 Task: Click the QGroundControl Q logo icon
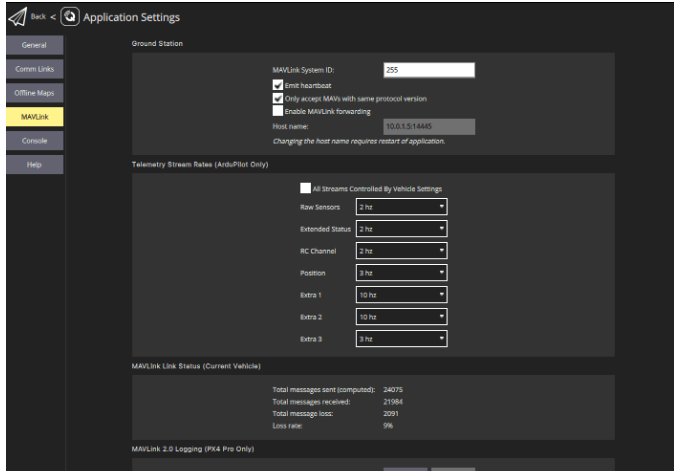pyautogui.click(x=70, y=17)
